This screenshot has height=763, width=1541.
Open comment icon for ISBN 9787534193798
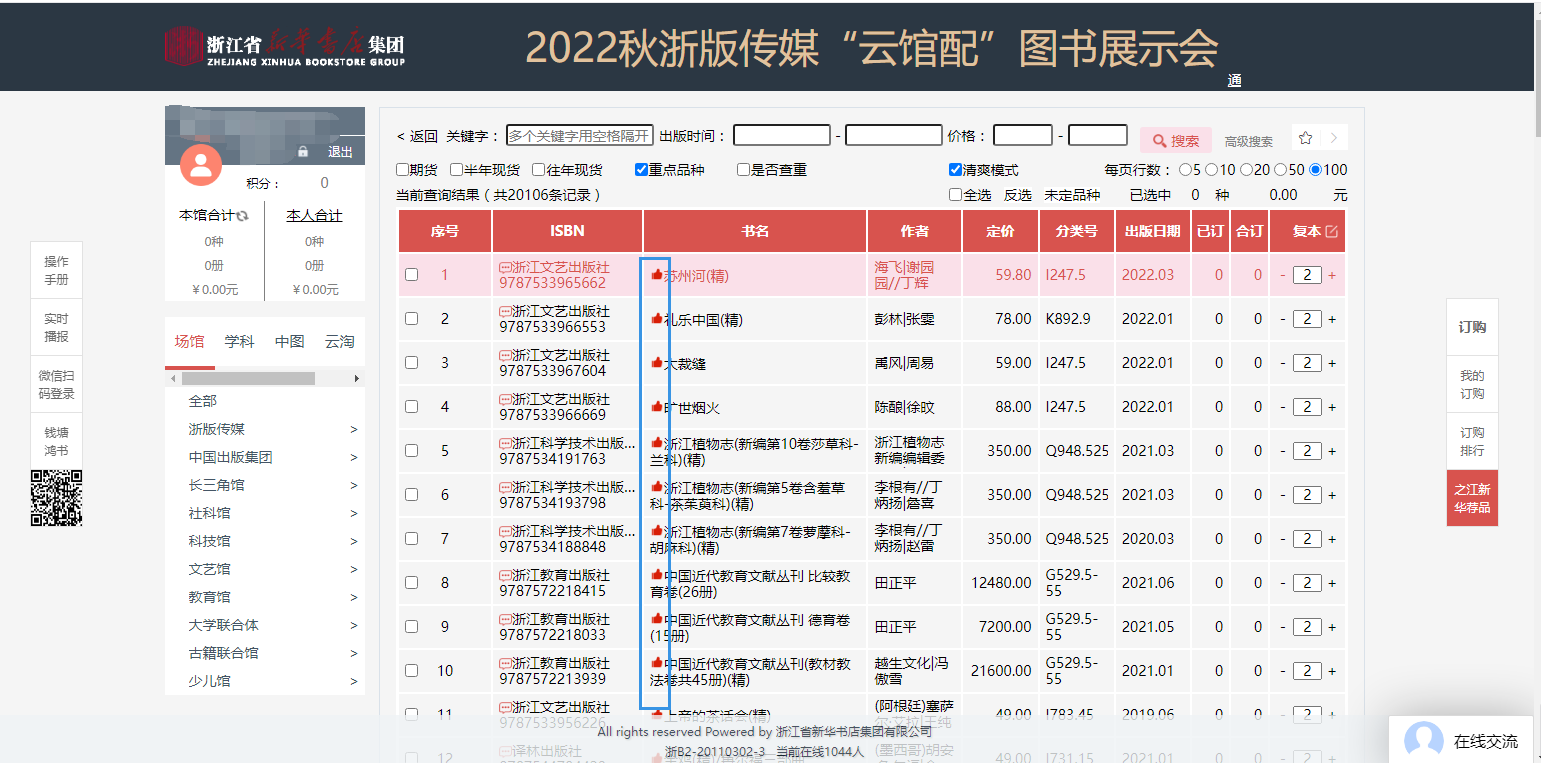[505, 487]
